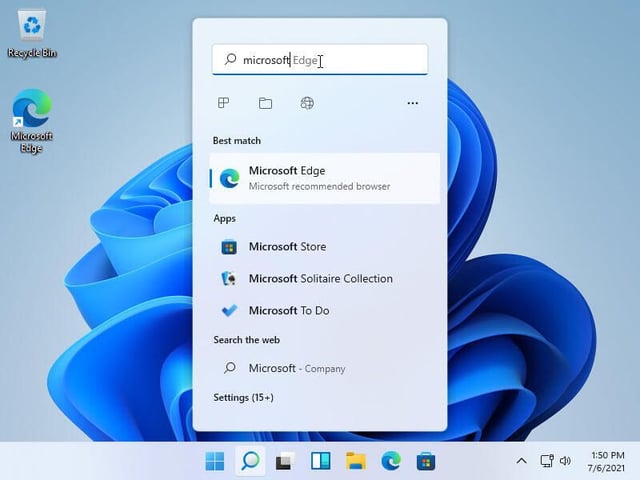The height and width of the screenshot is (480, 640).
Task: Expand the Settings (15+) results group
Action: [x=243, y=397]
